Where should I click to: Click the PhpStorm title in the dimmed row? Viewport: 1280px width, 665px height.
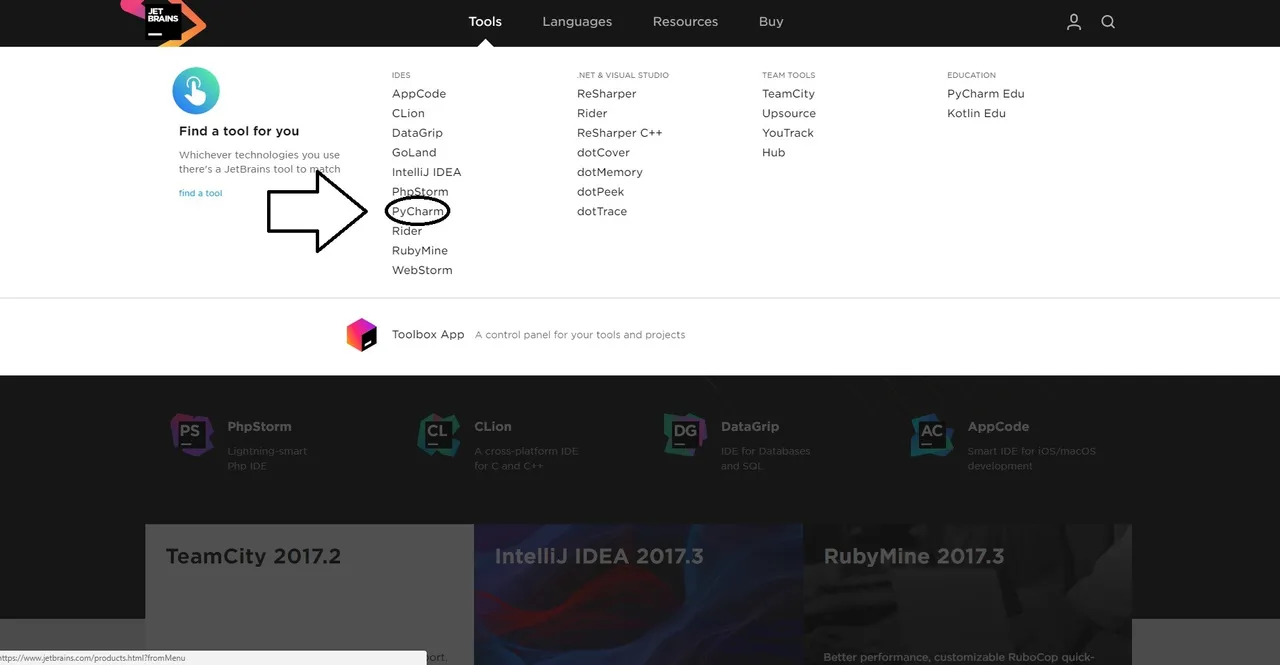[259, 426]
